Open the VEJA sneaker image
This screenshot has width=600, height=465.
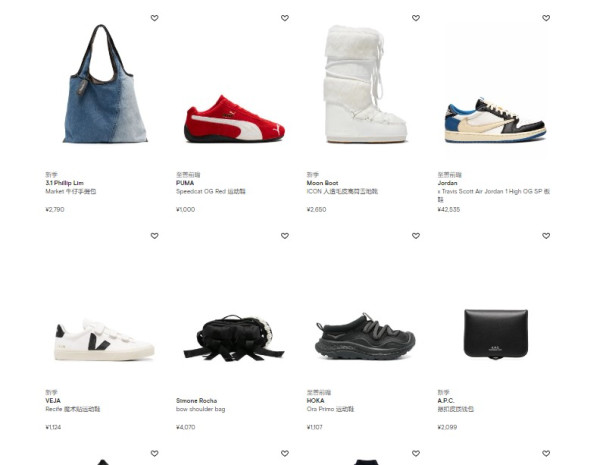[104, 340]
